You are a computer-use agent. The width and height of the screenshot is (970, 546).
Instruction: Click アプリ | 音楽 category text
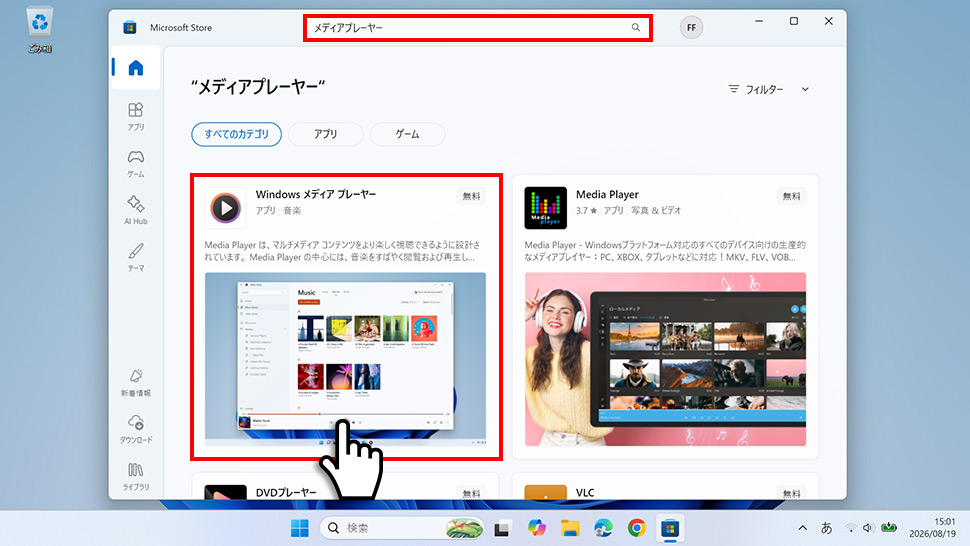point(278,210)
